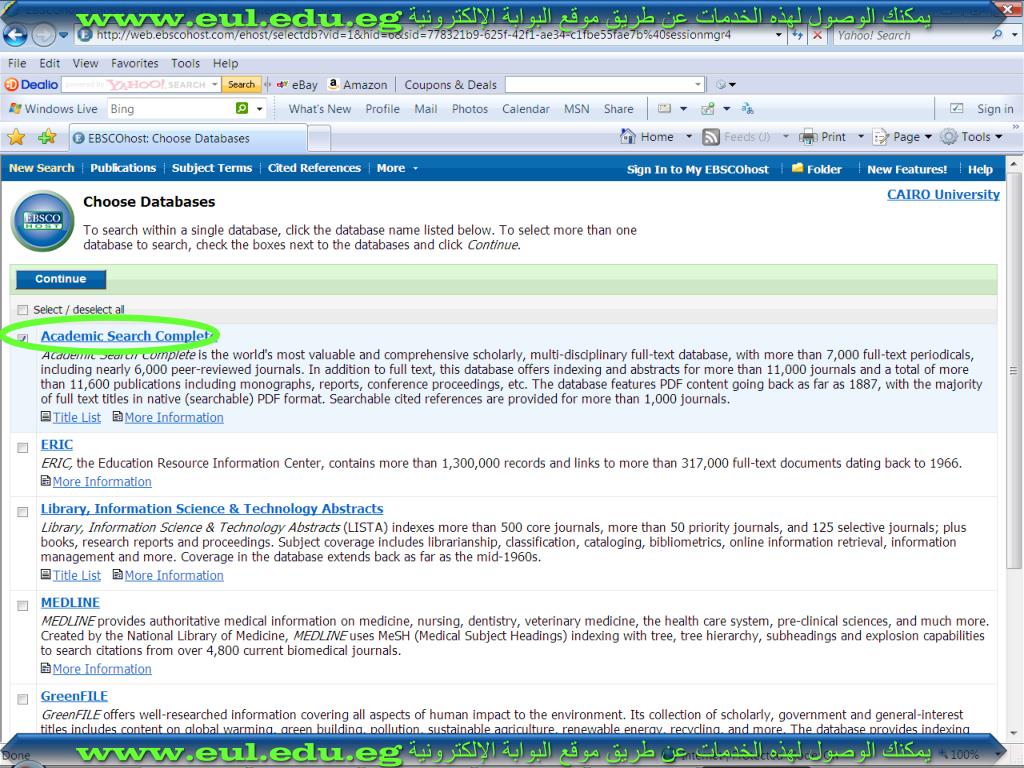Click the EBSCOhost round logo

coord(43,221)
